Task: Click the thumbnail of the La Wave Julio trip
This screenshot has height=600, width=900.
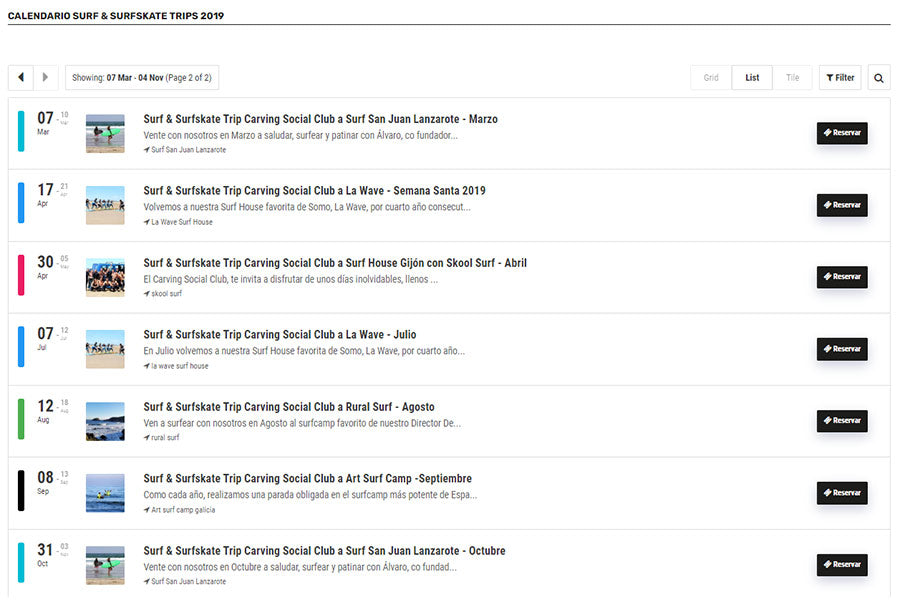Action: click(105, 349)
